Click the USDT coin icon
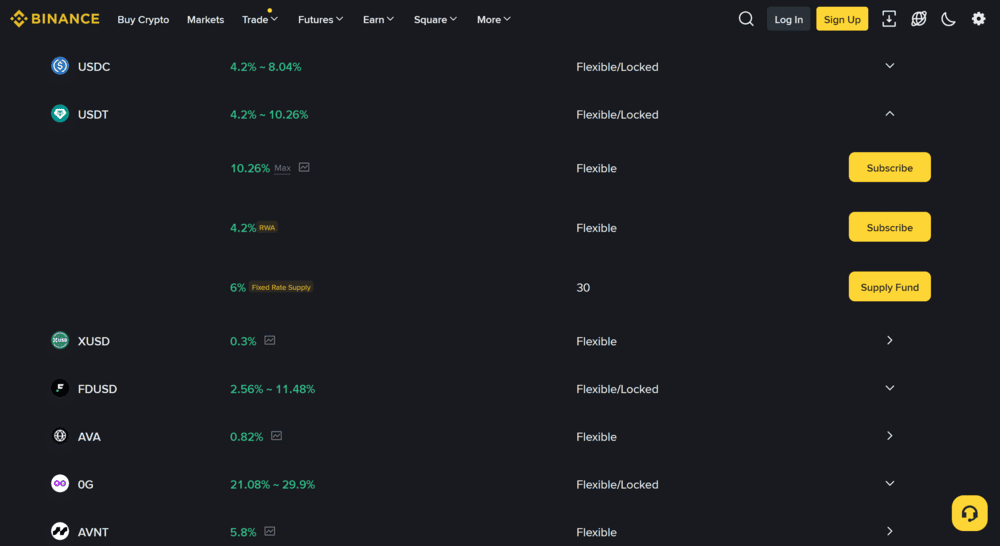Viewport: 1000px width, 546px height. [60, 114]
